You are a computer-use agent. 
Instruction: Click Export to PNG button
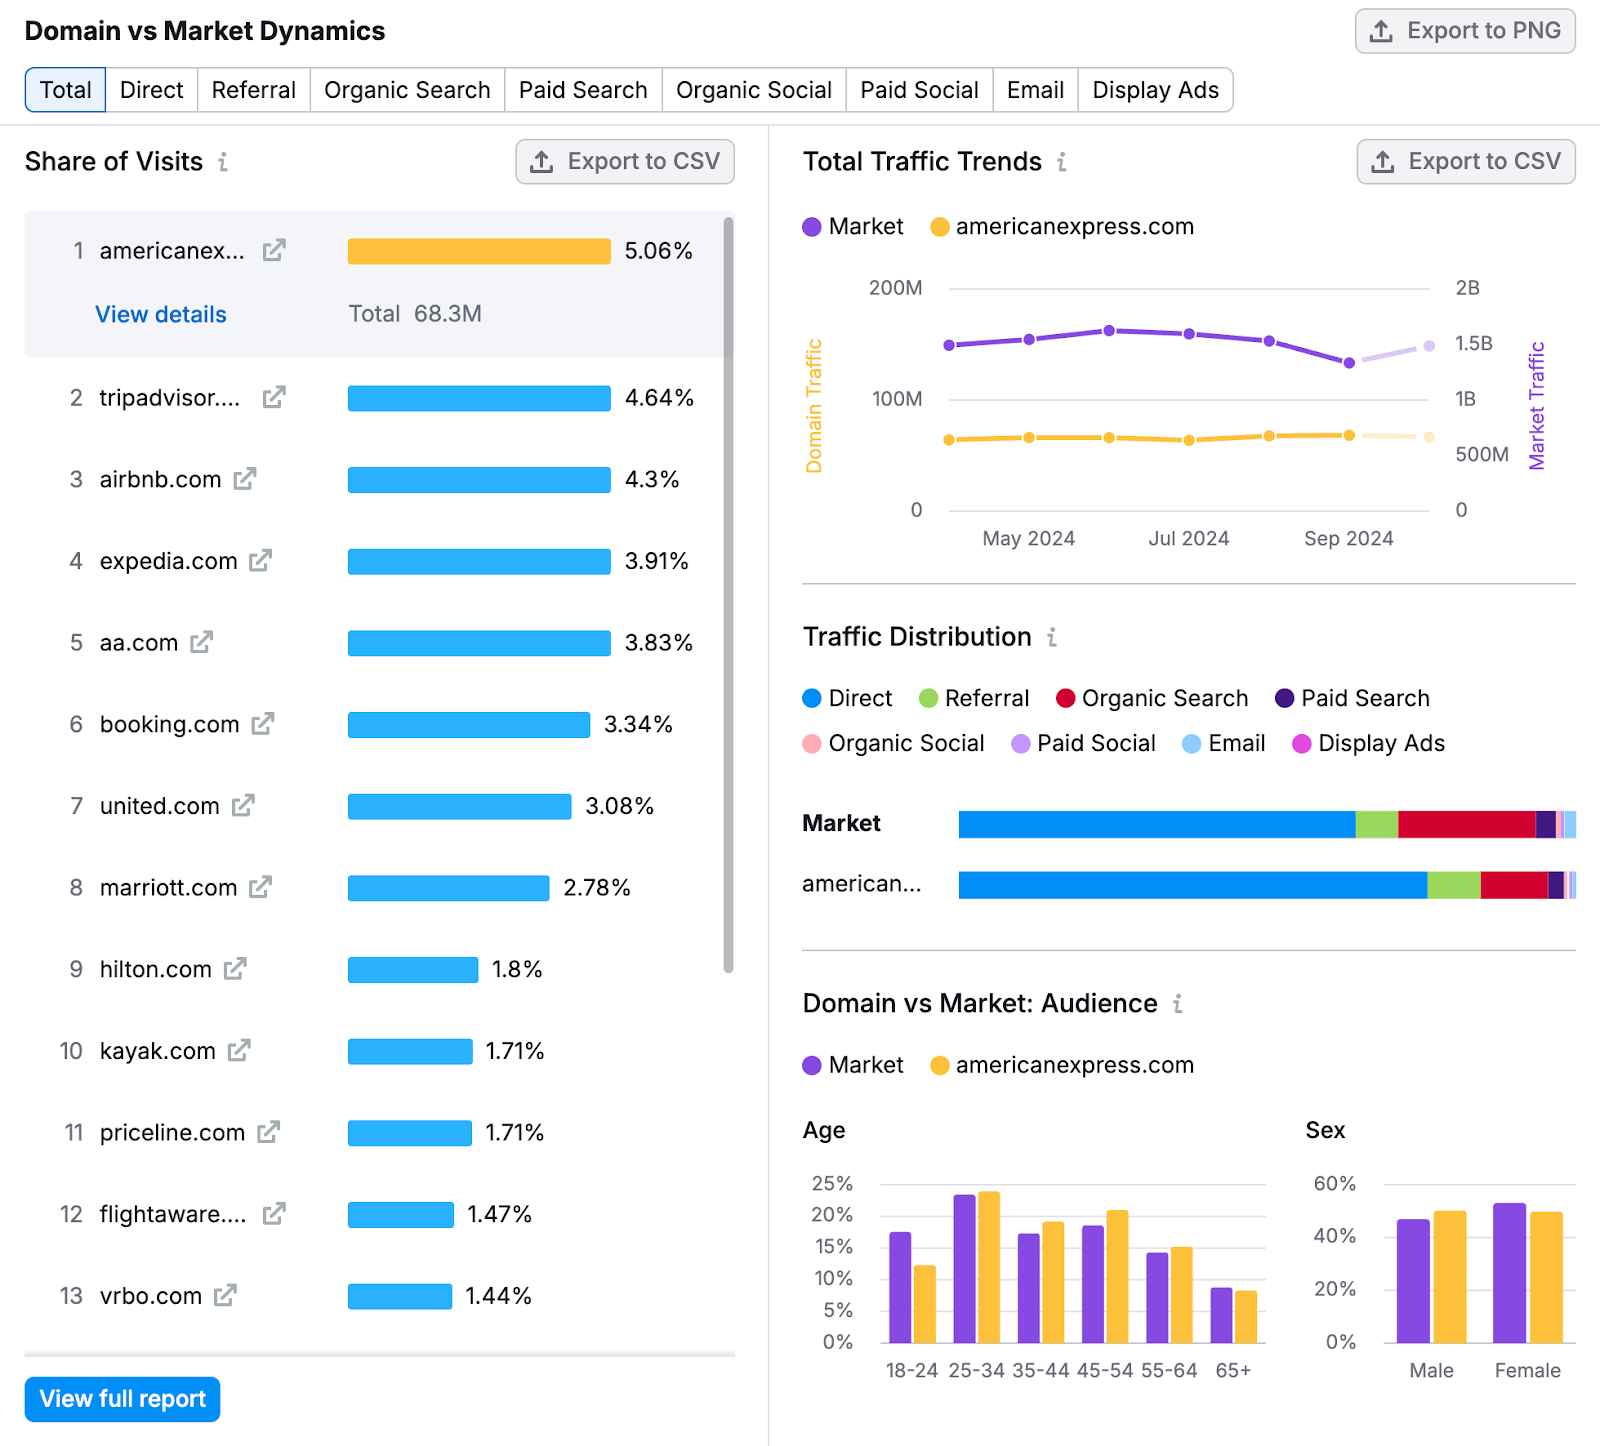[1465, 31]
